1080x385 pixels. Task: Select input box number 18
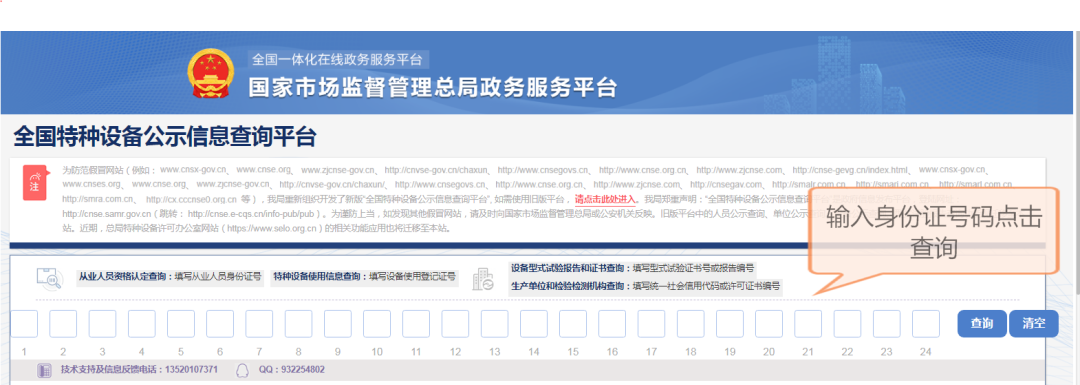tap(690, 324)
